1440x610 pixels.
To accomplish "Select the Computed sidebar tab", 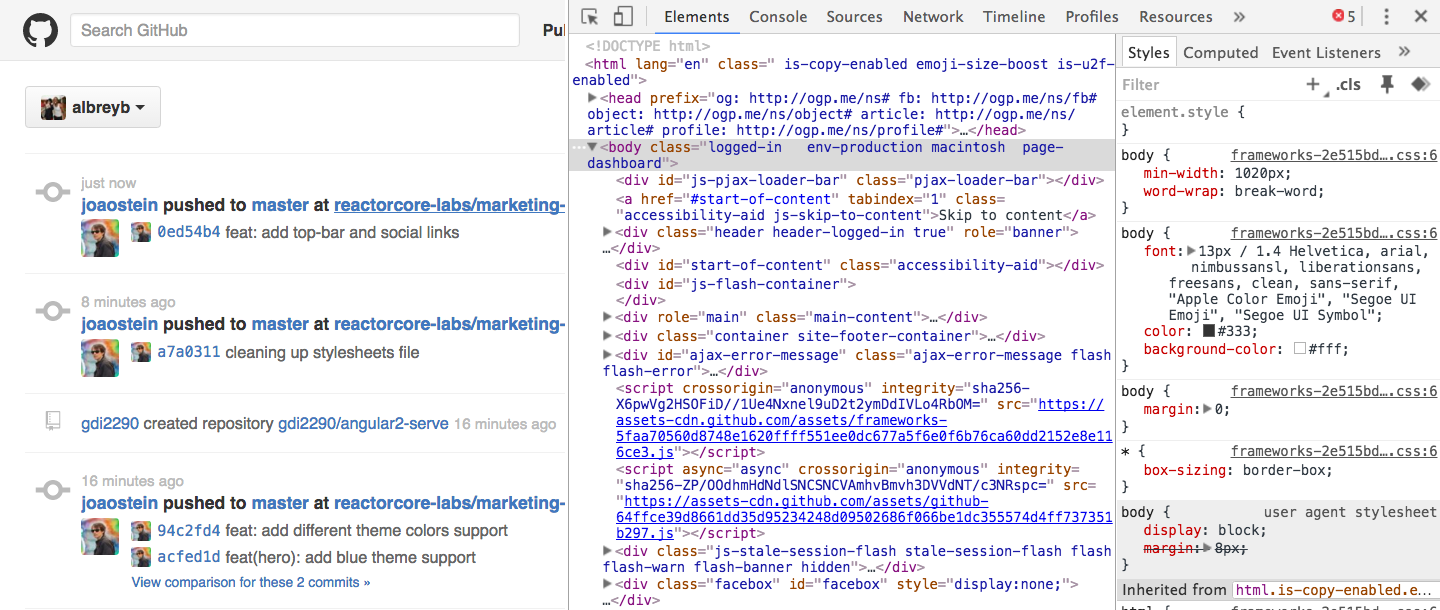I will click(1221, 53).
